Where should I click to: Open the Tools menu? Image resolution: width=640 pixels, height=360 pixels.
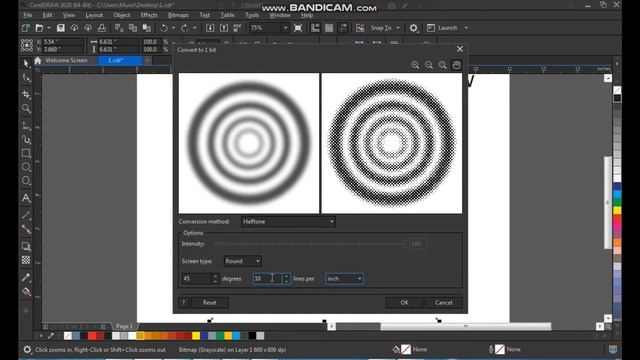(x=252, y=15)
